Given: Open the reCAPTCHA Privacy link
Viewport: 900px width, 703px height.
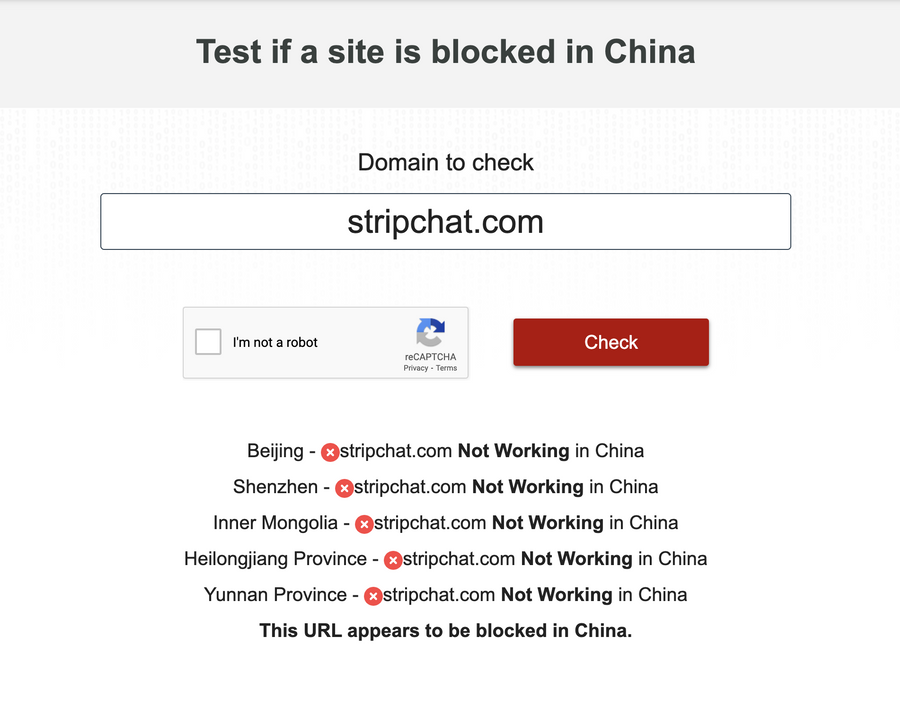Looking at the screenshot, I should coord(416,368).
